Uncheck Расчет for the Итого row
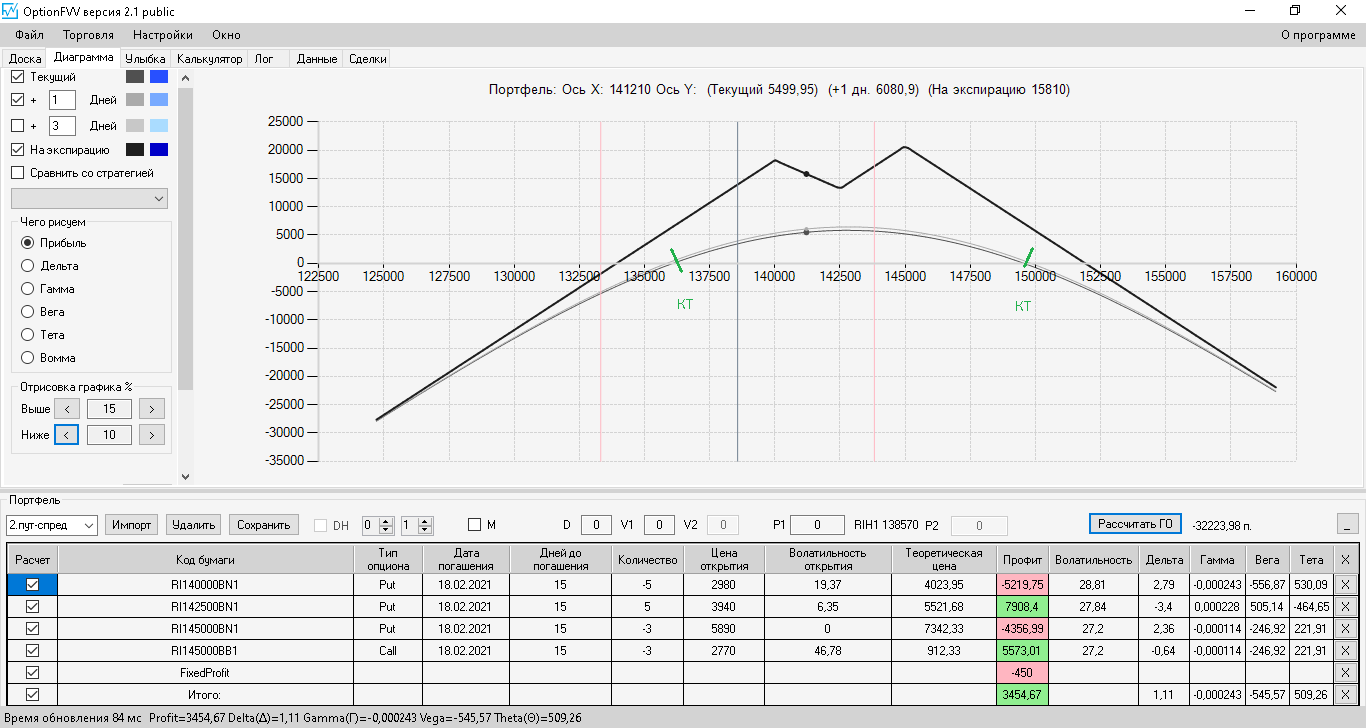The width and height of the screenshot is (1366, 728). [x=32, y=695]
